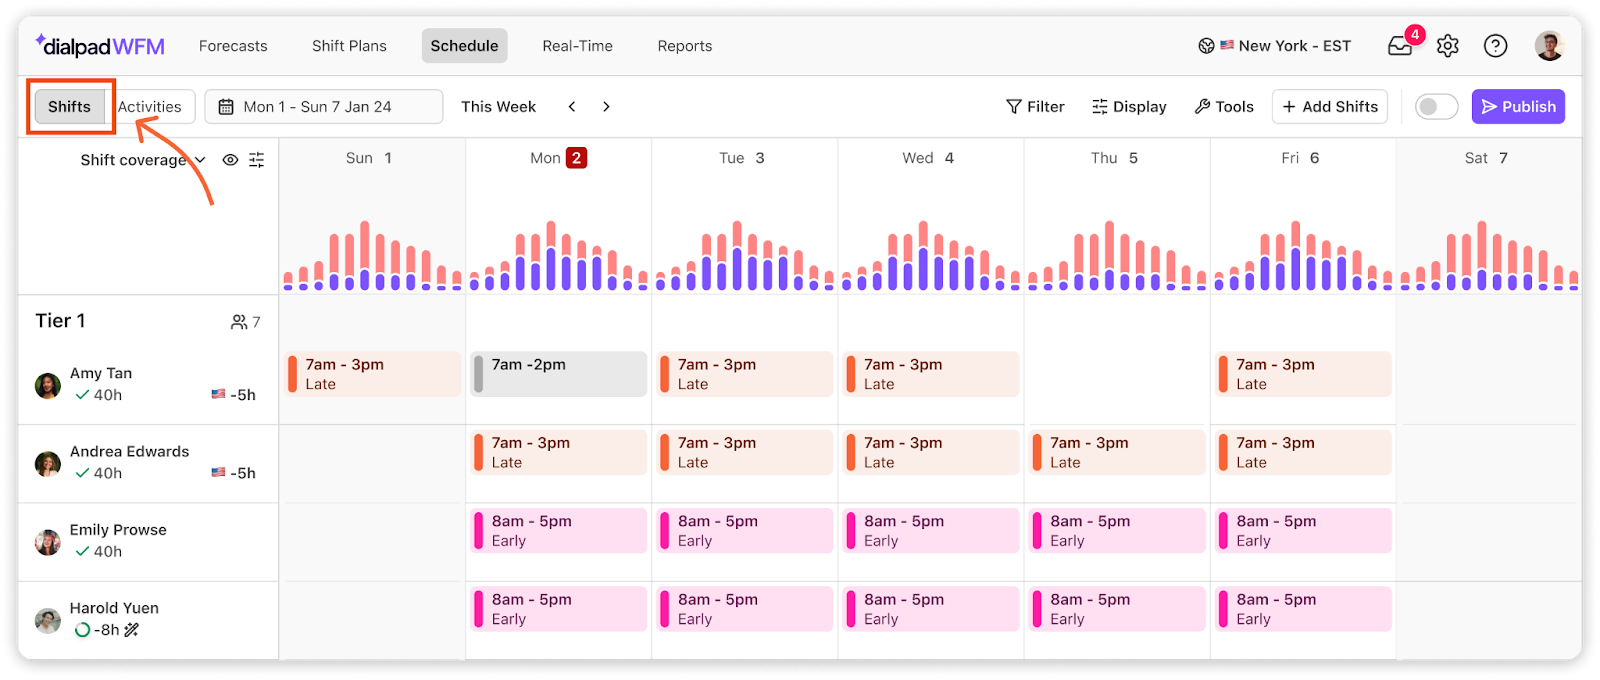The width and height of the screenshot is (1600, 680).
Task: Open the help question mark icon
Action: coord(1495,46)
